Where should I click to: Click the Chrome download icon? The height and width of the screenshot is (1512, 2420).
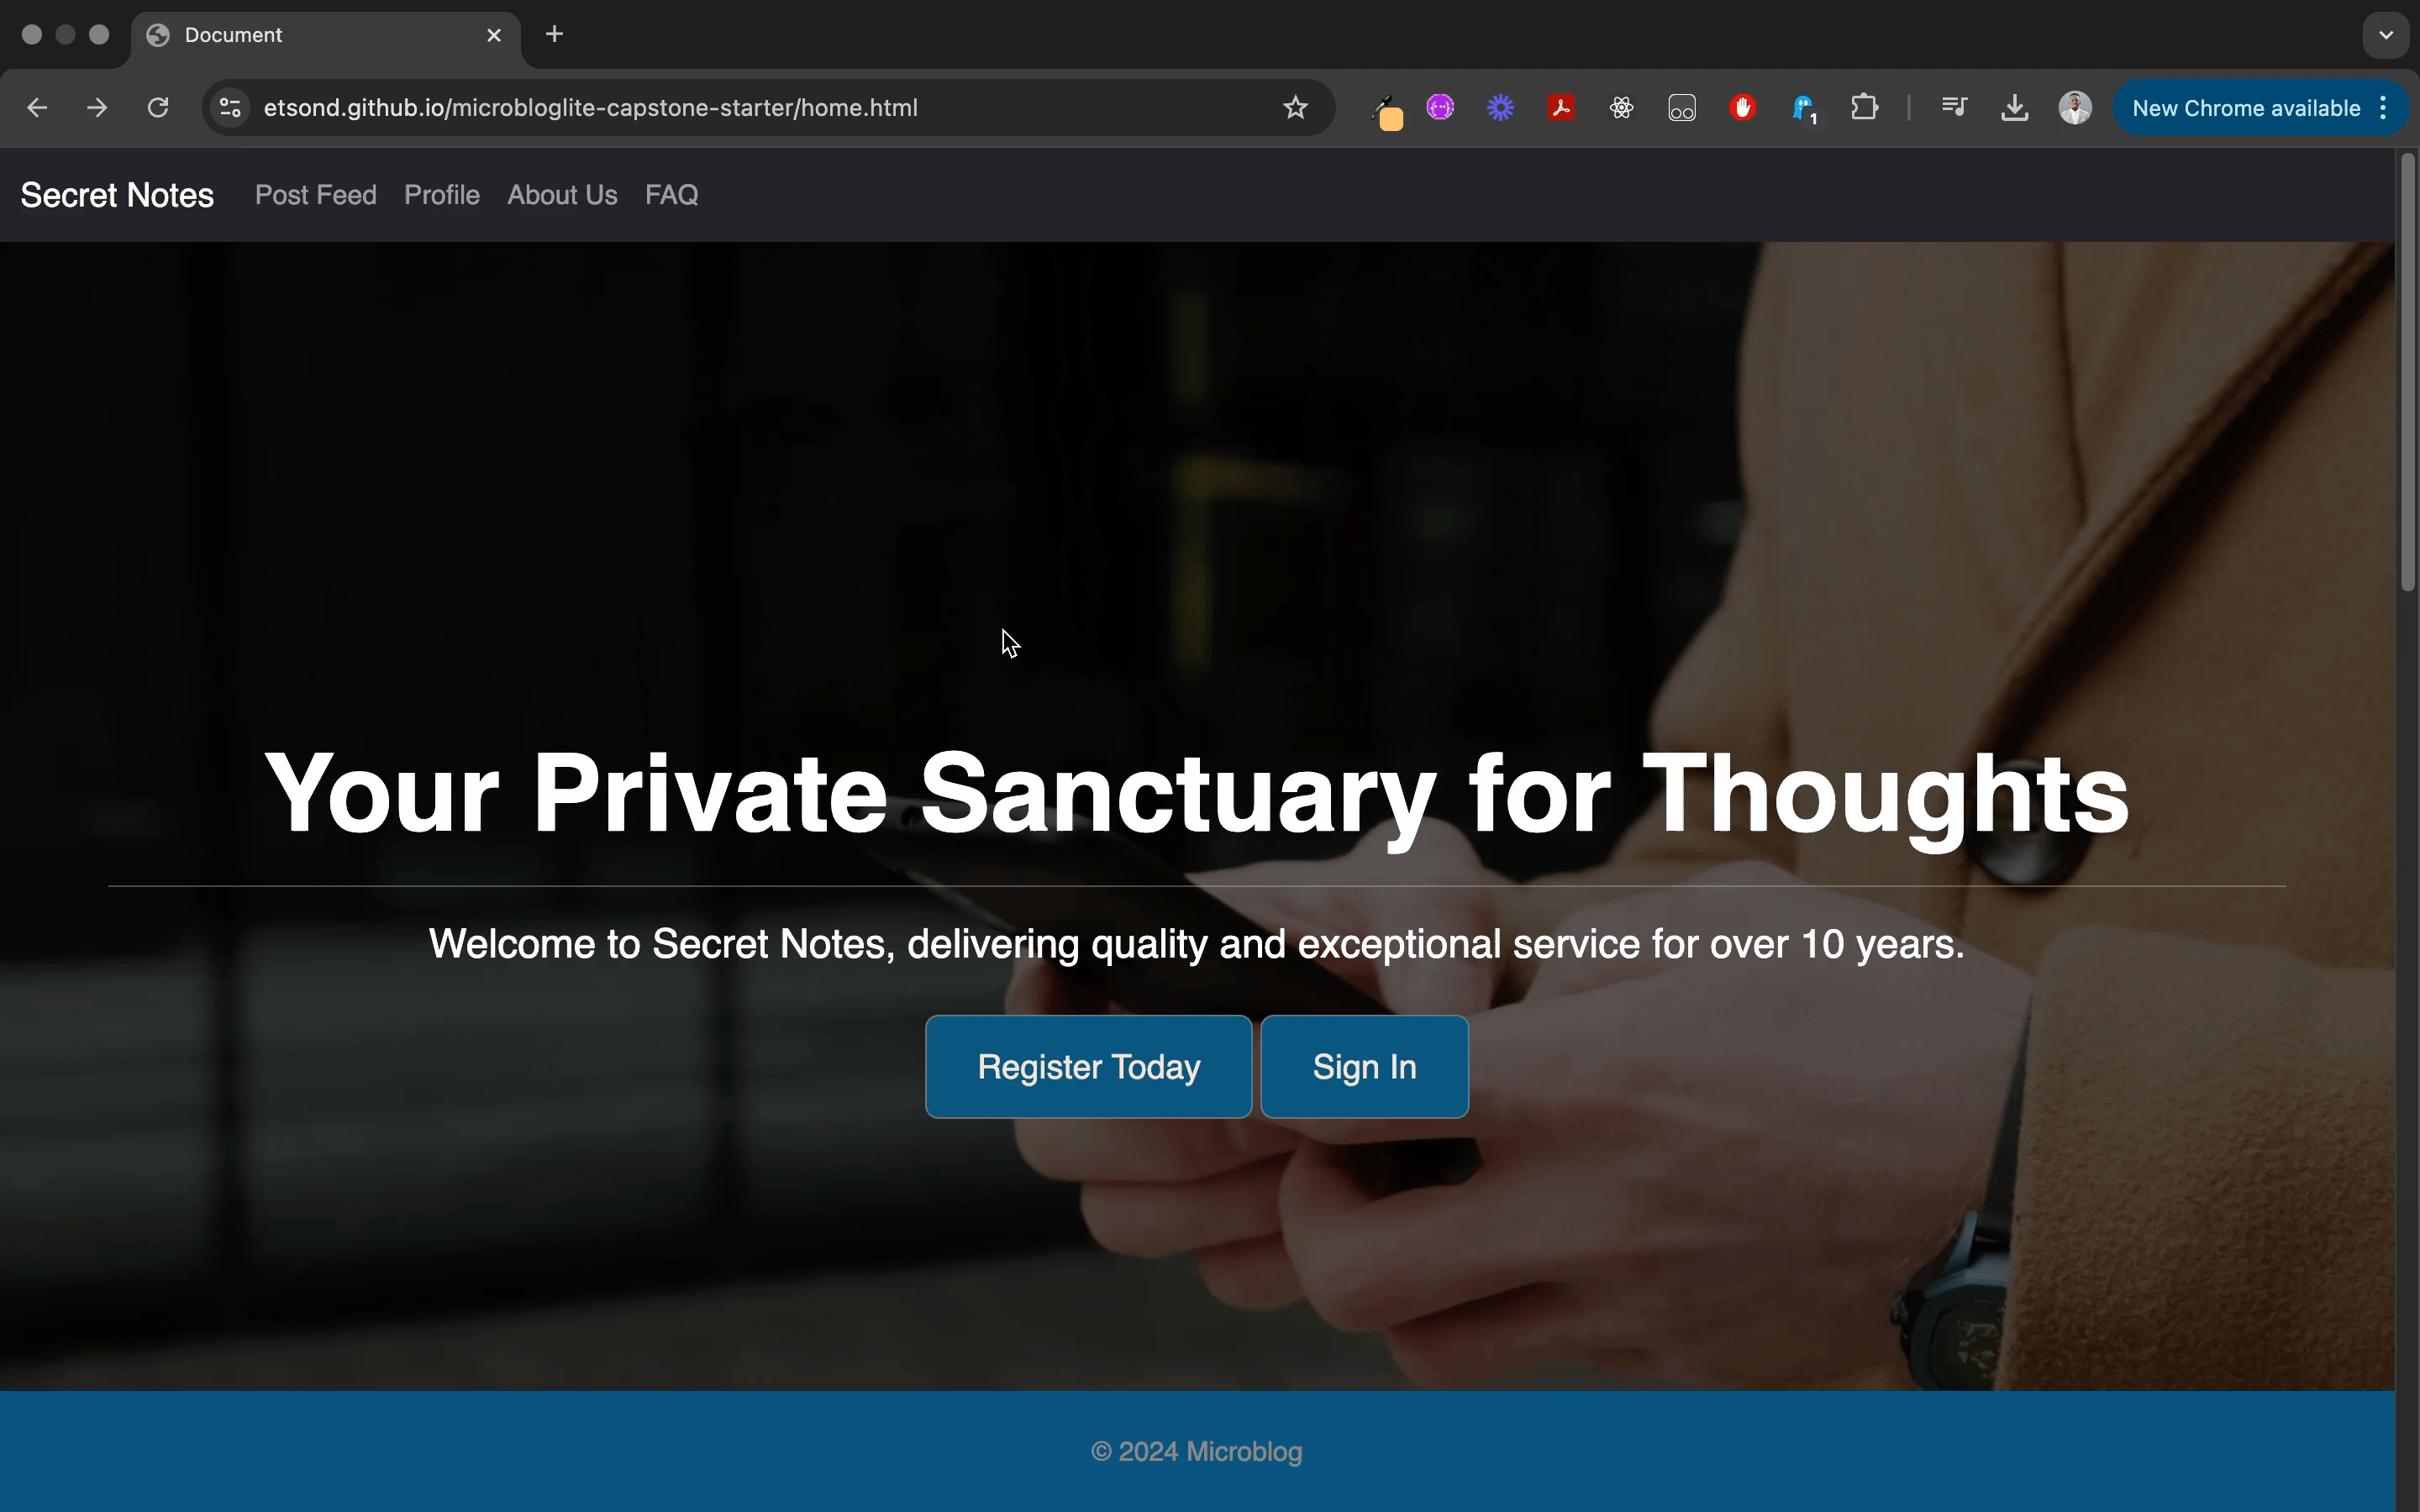[x=2014, y=108]
